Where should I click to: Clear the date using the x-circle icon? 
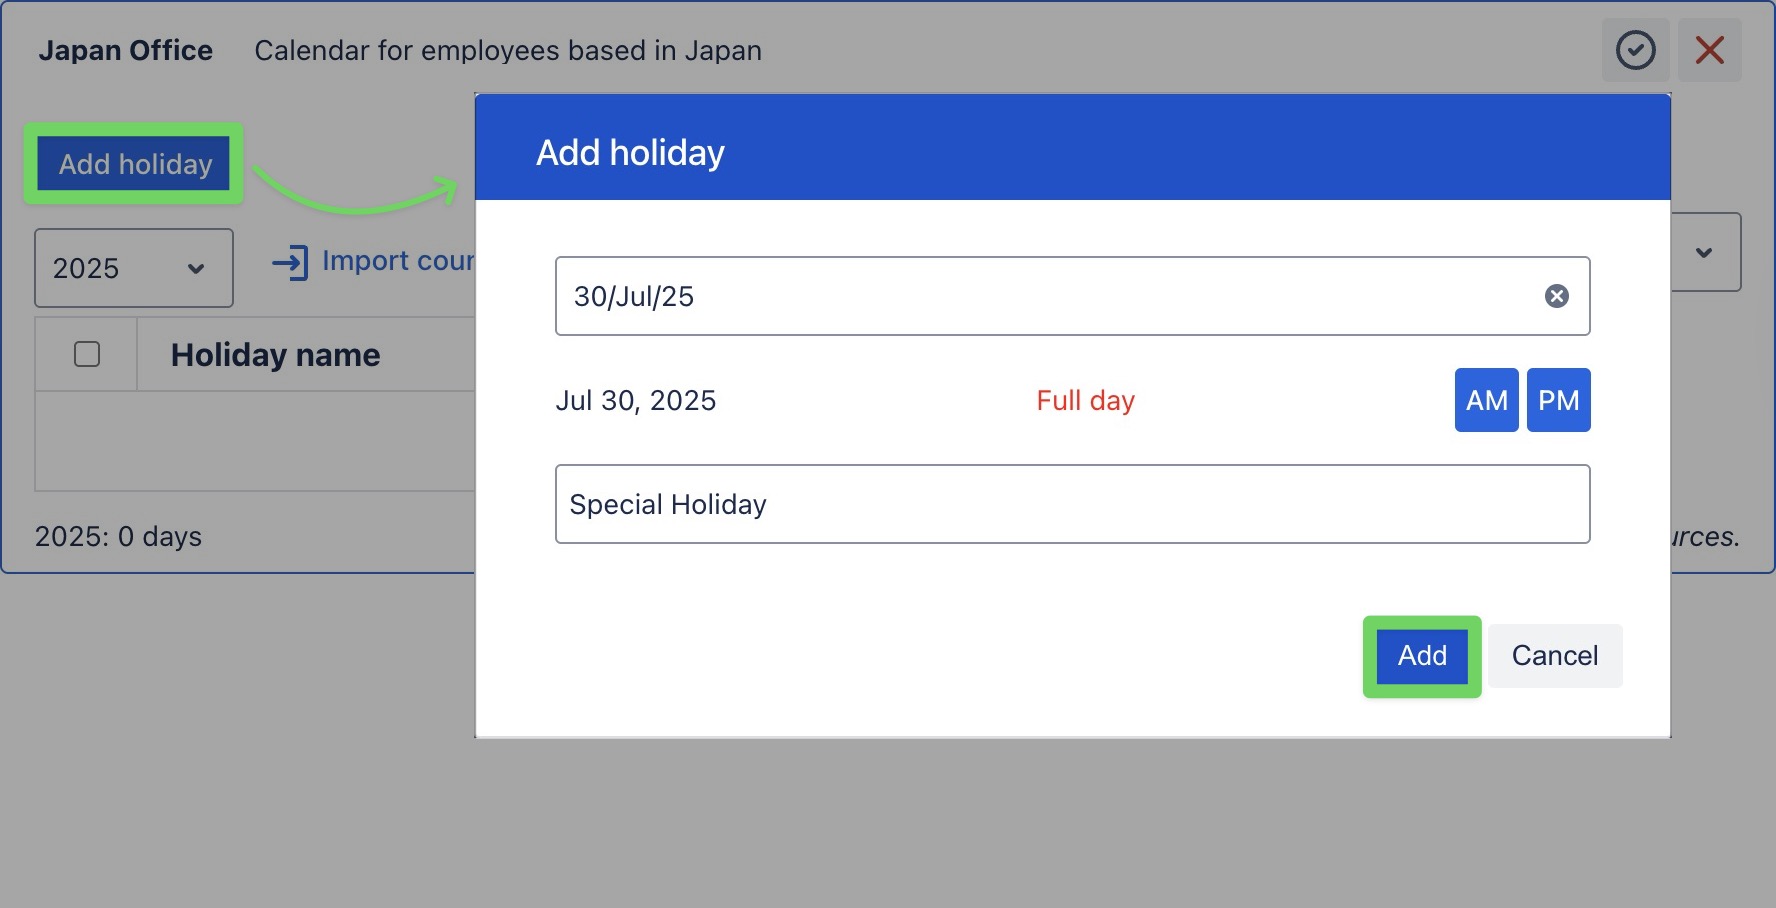tap(1555, 295)
